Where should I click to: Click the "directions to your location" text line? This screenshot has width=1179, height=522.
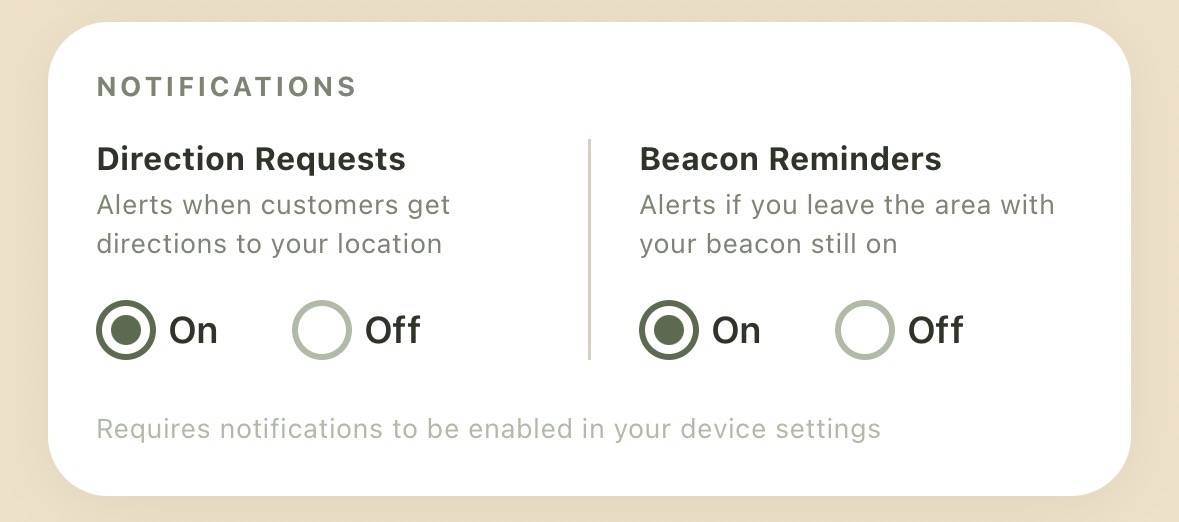(269, 244)
